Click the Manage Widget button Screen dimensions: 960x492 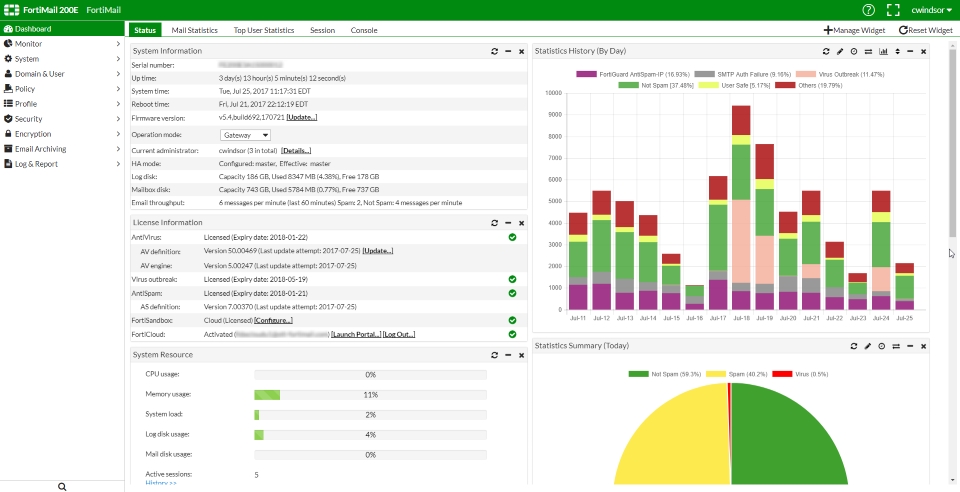pyautogui.click(x=853, y=31)
